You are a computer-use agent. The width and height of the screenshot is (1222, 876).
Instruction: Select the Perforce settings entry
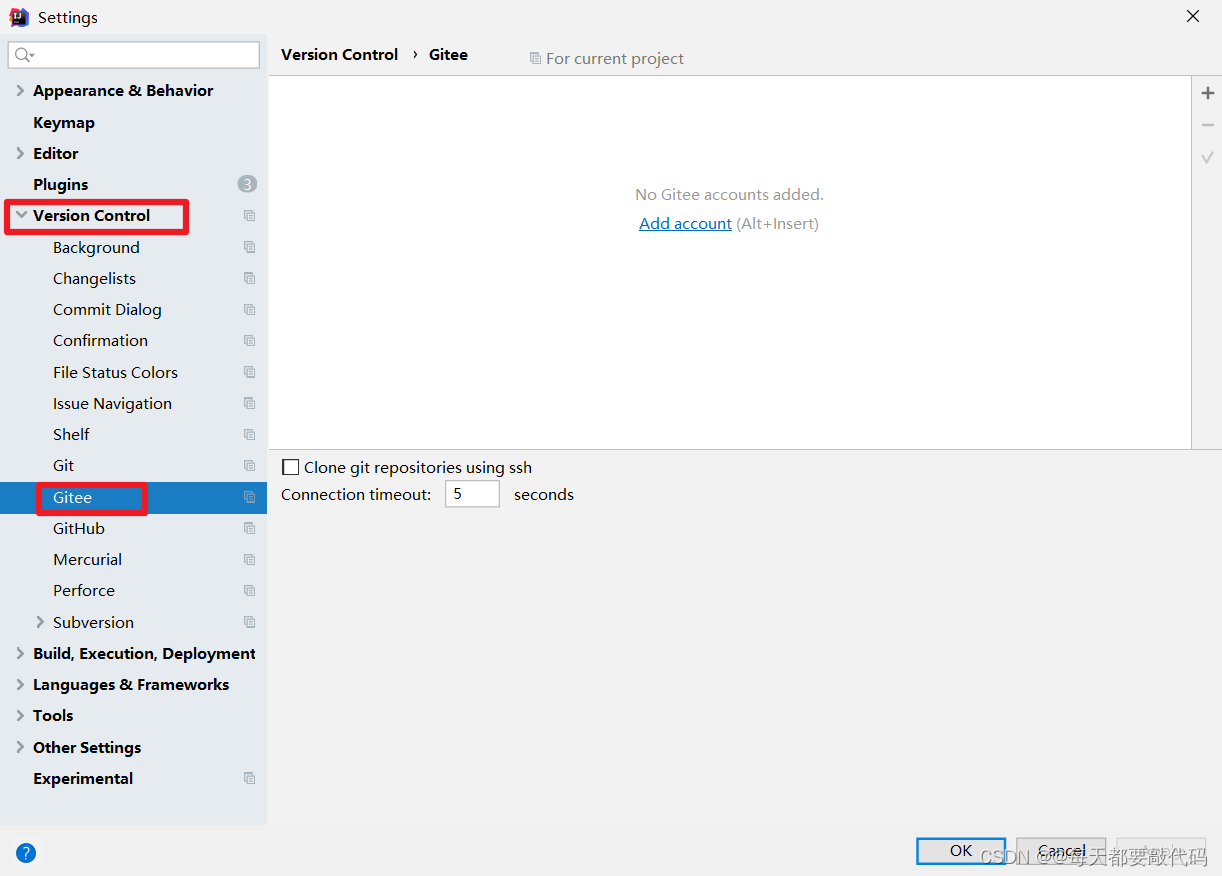[84, 591]
